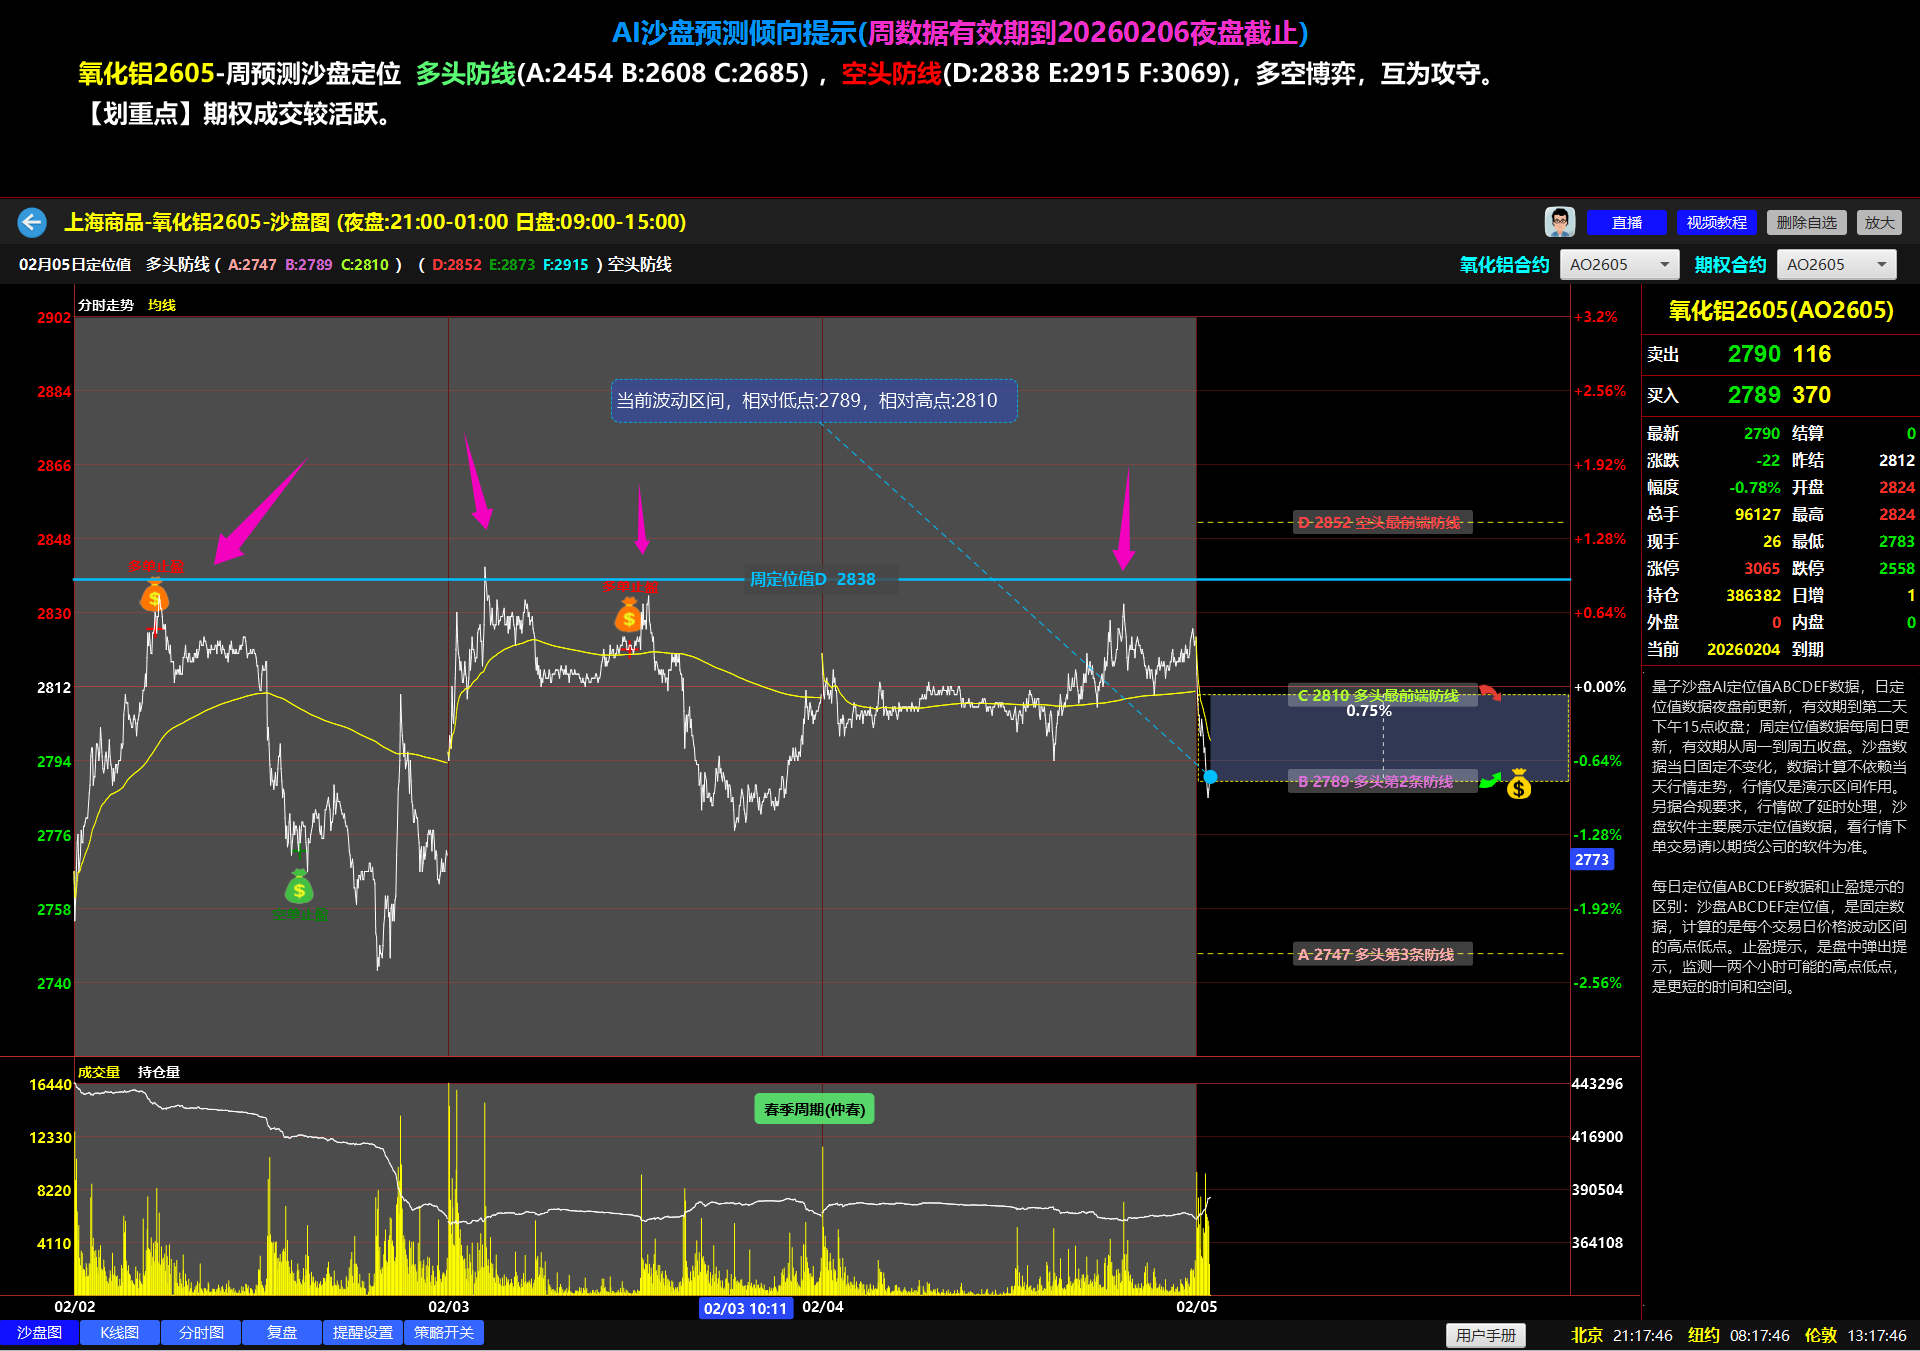This screenshot has height=1351, width=1920.
Task: Open the 策略开关 menu tab
Action: (444, 1333)
